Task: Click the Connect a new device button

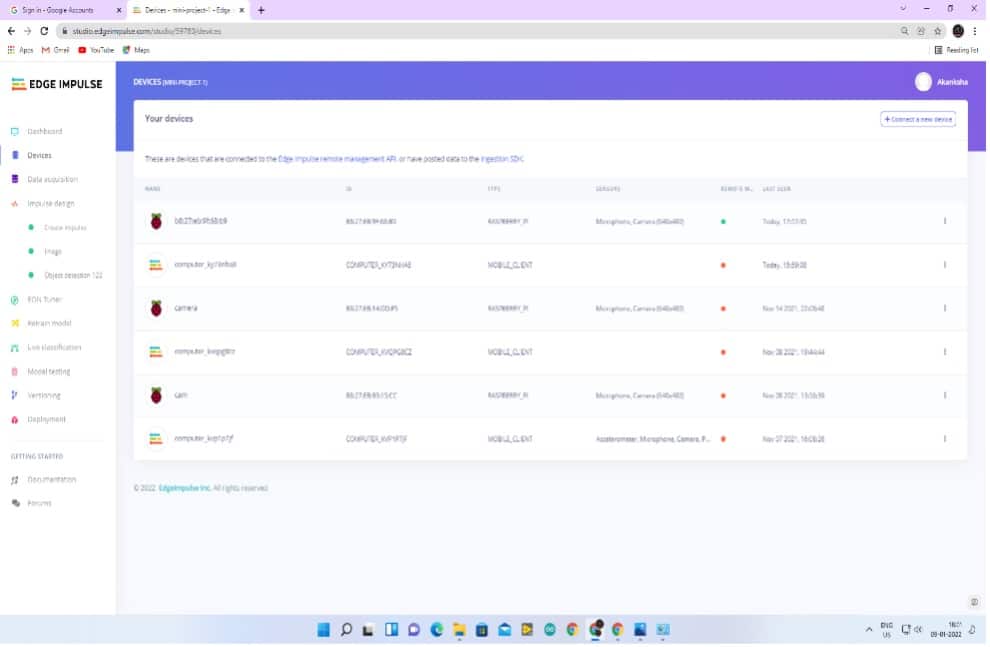Action: 918,119
